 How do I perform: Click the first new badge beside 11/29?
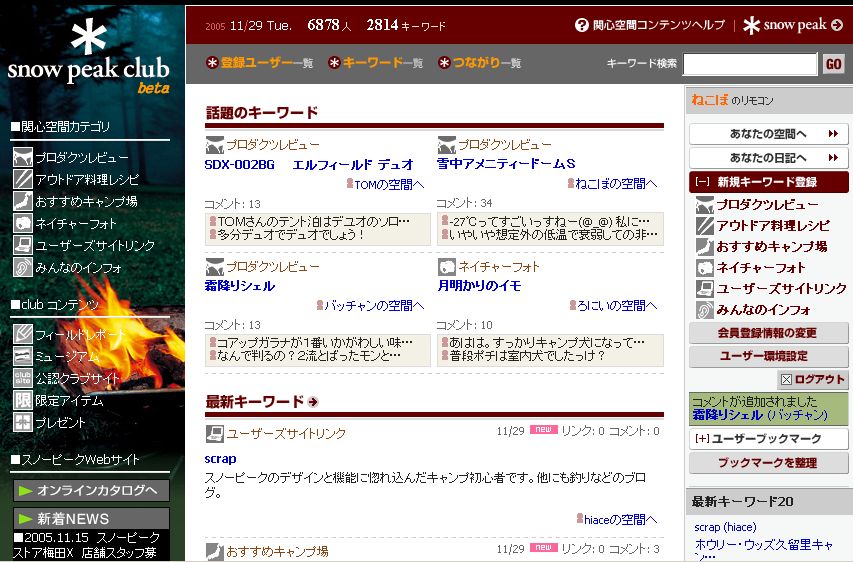[543, 429]
